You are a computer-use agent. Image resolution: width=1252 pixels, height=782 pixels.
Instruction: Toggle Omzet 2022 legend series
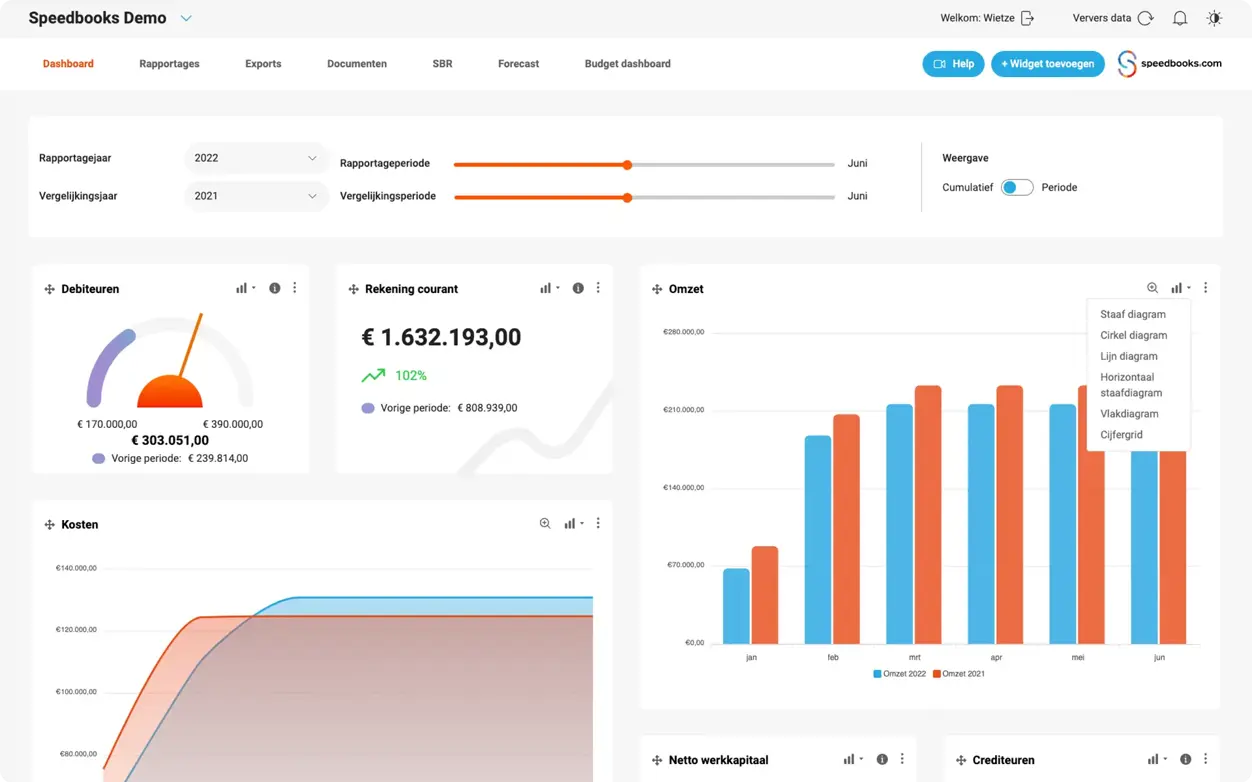pyautogui.click(x=899, y=673)
